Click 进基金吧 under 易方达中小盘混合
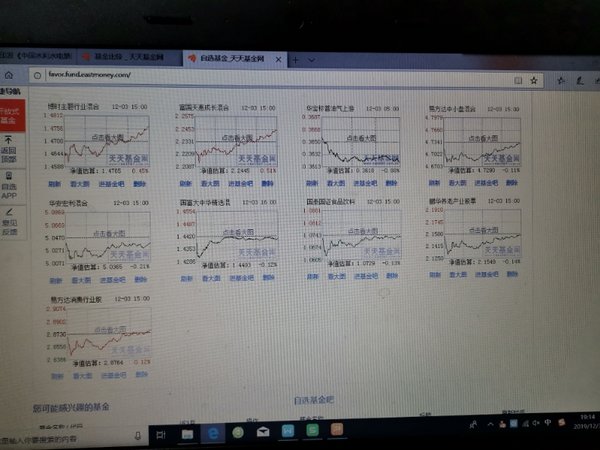 486,183
